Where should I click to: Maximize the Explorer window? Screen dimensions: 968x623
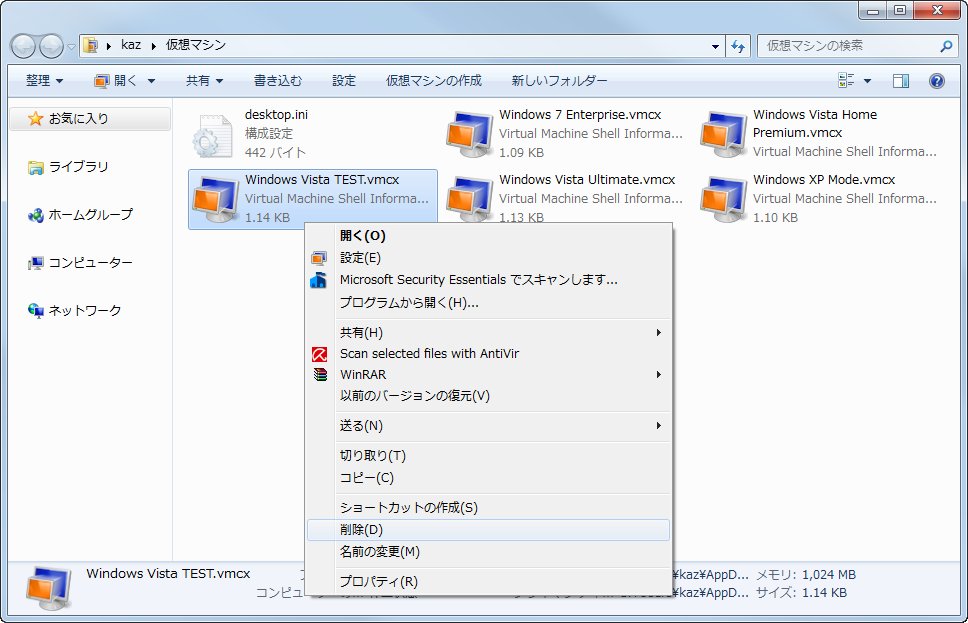click(900, 10)
